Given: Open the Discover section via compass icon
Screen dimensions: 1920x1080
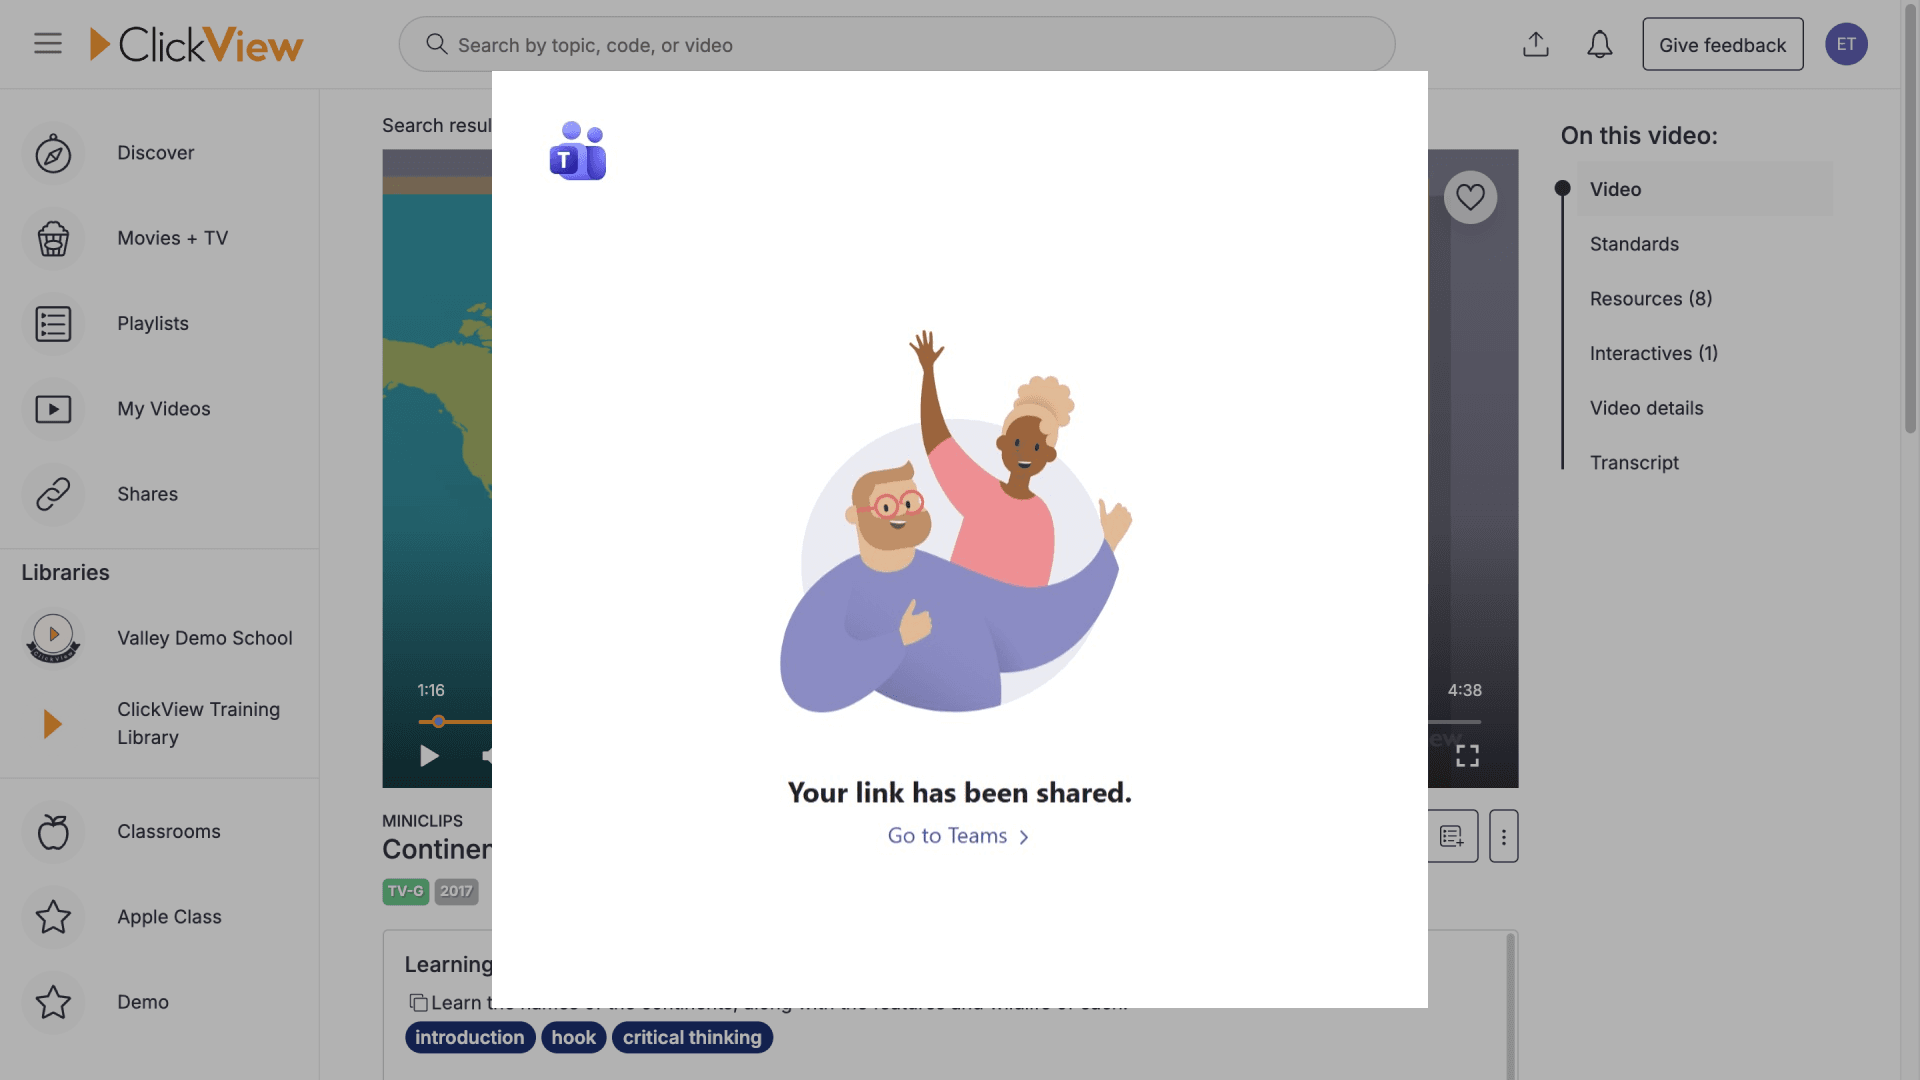Looking at the screenshot, I should (53, 153).
